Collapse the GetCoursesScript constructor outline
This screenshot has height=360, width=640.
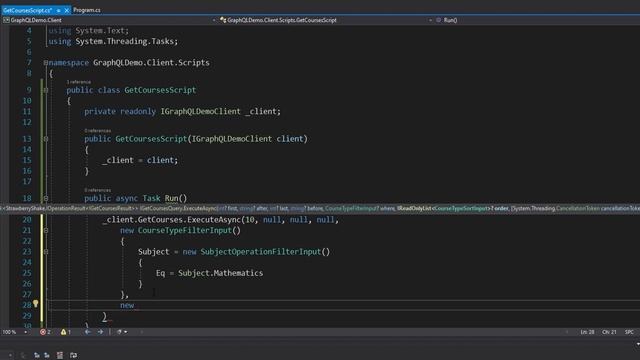point(46,139)
